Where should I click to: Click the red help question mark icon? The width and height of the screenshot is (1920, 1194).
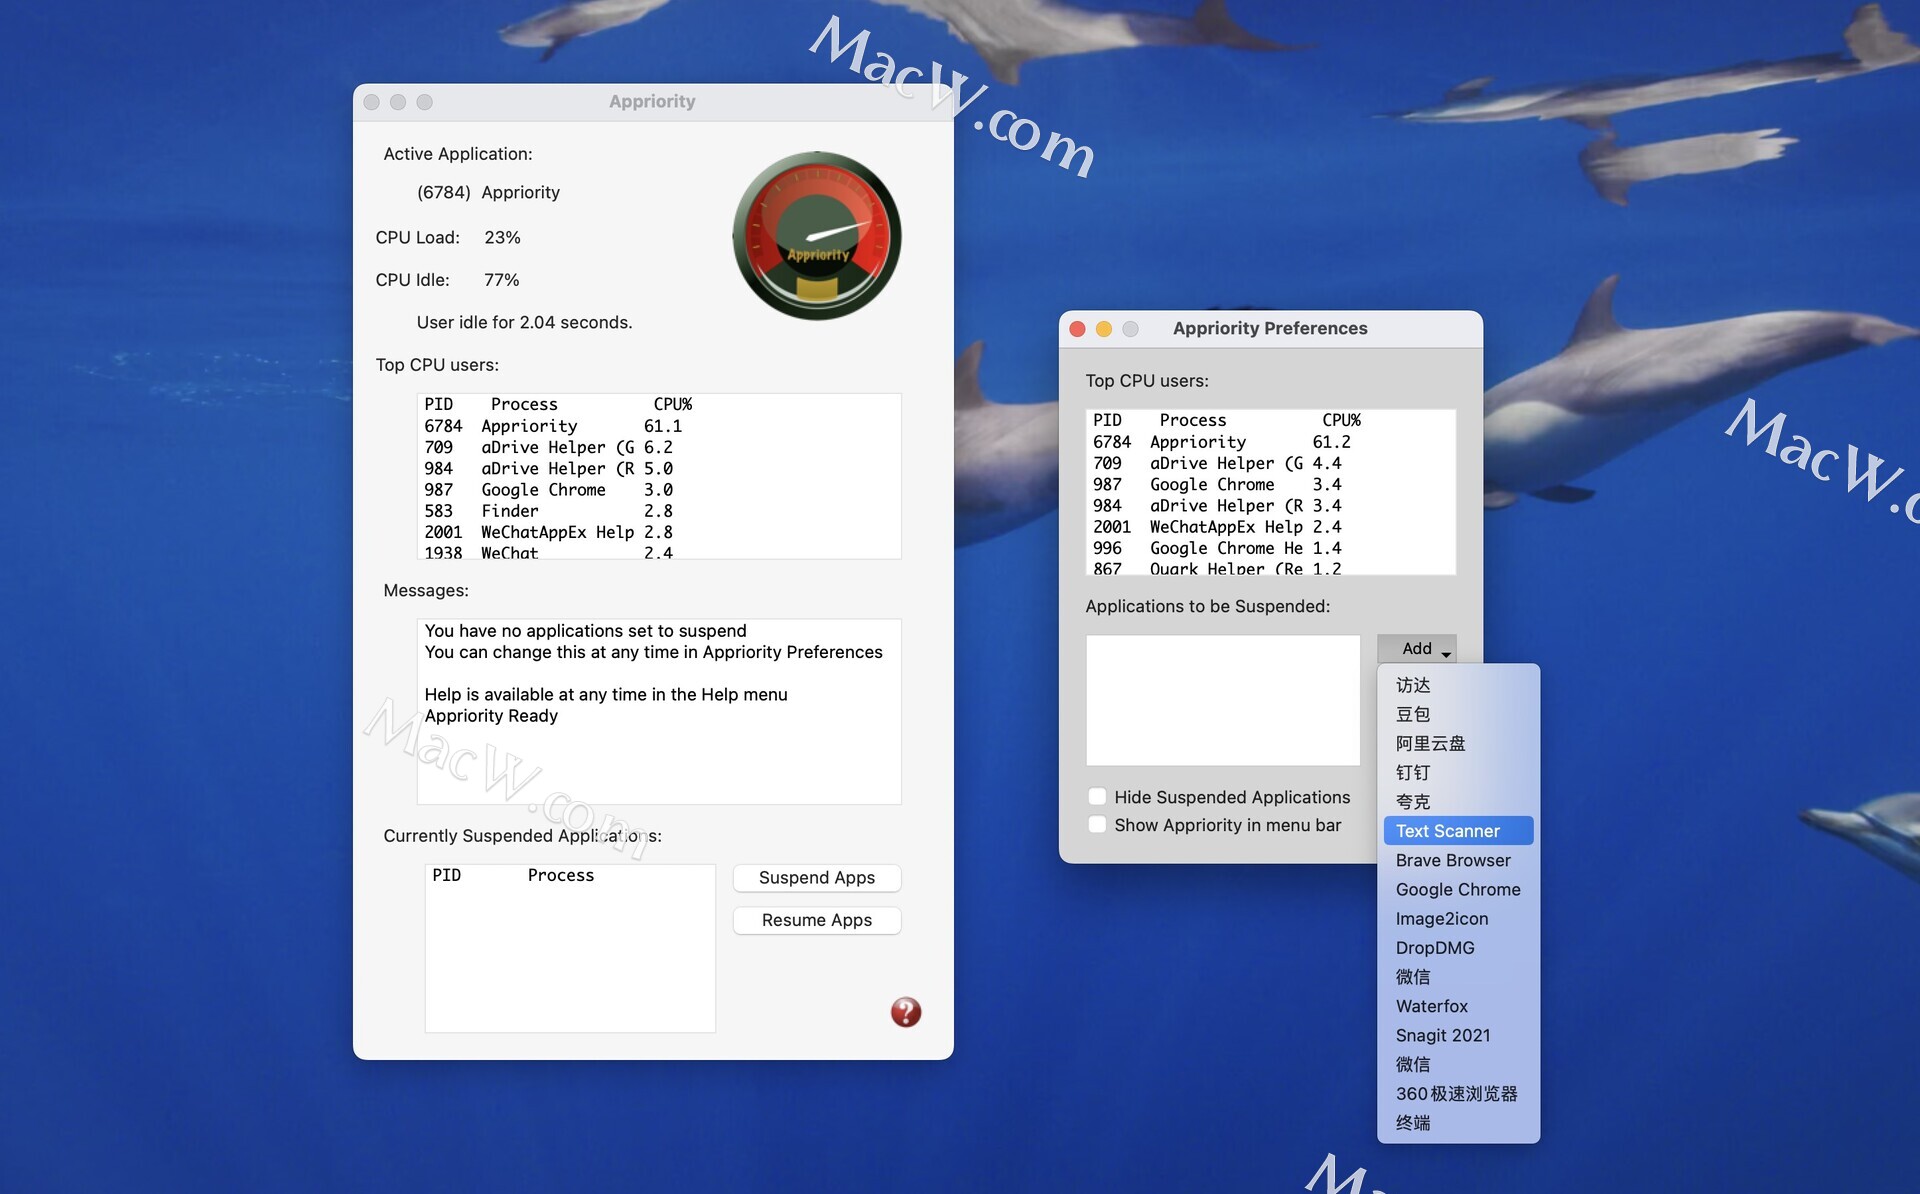pos(906,1012)
